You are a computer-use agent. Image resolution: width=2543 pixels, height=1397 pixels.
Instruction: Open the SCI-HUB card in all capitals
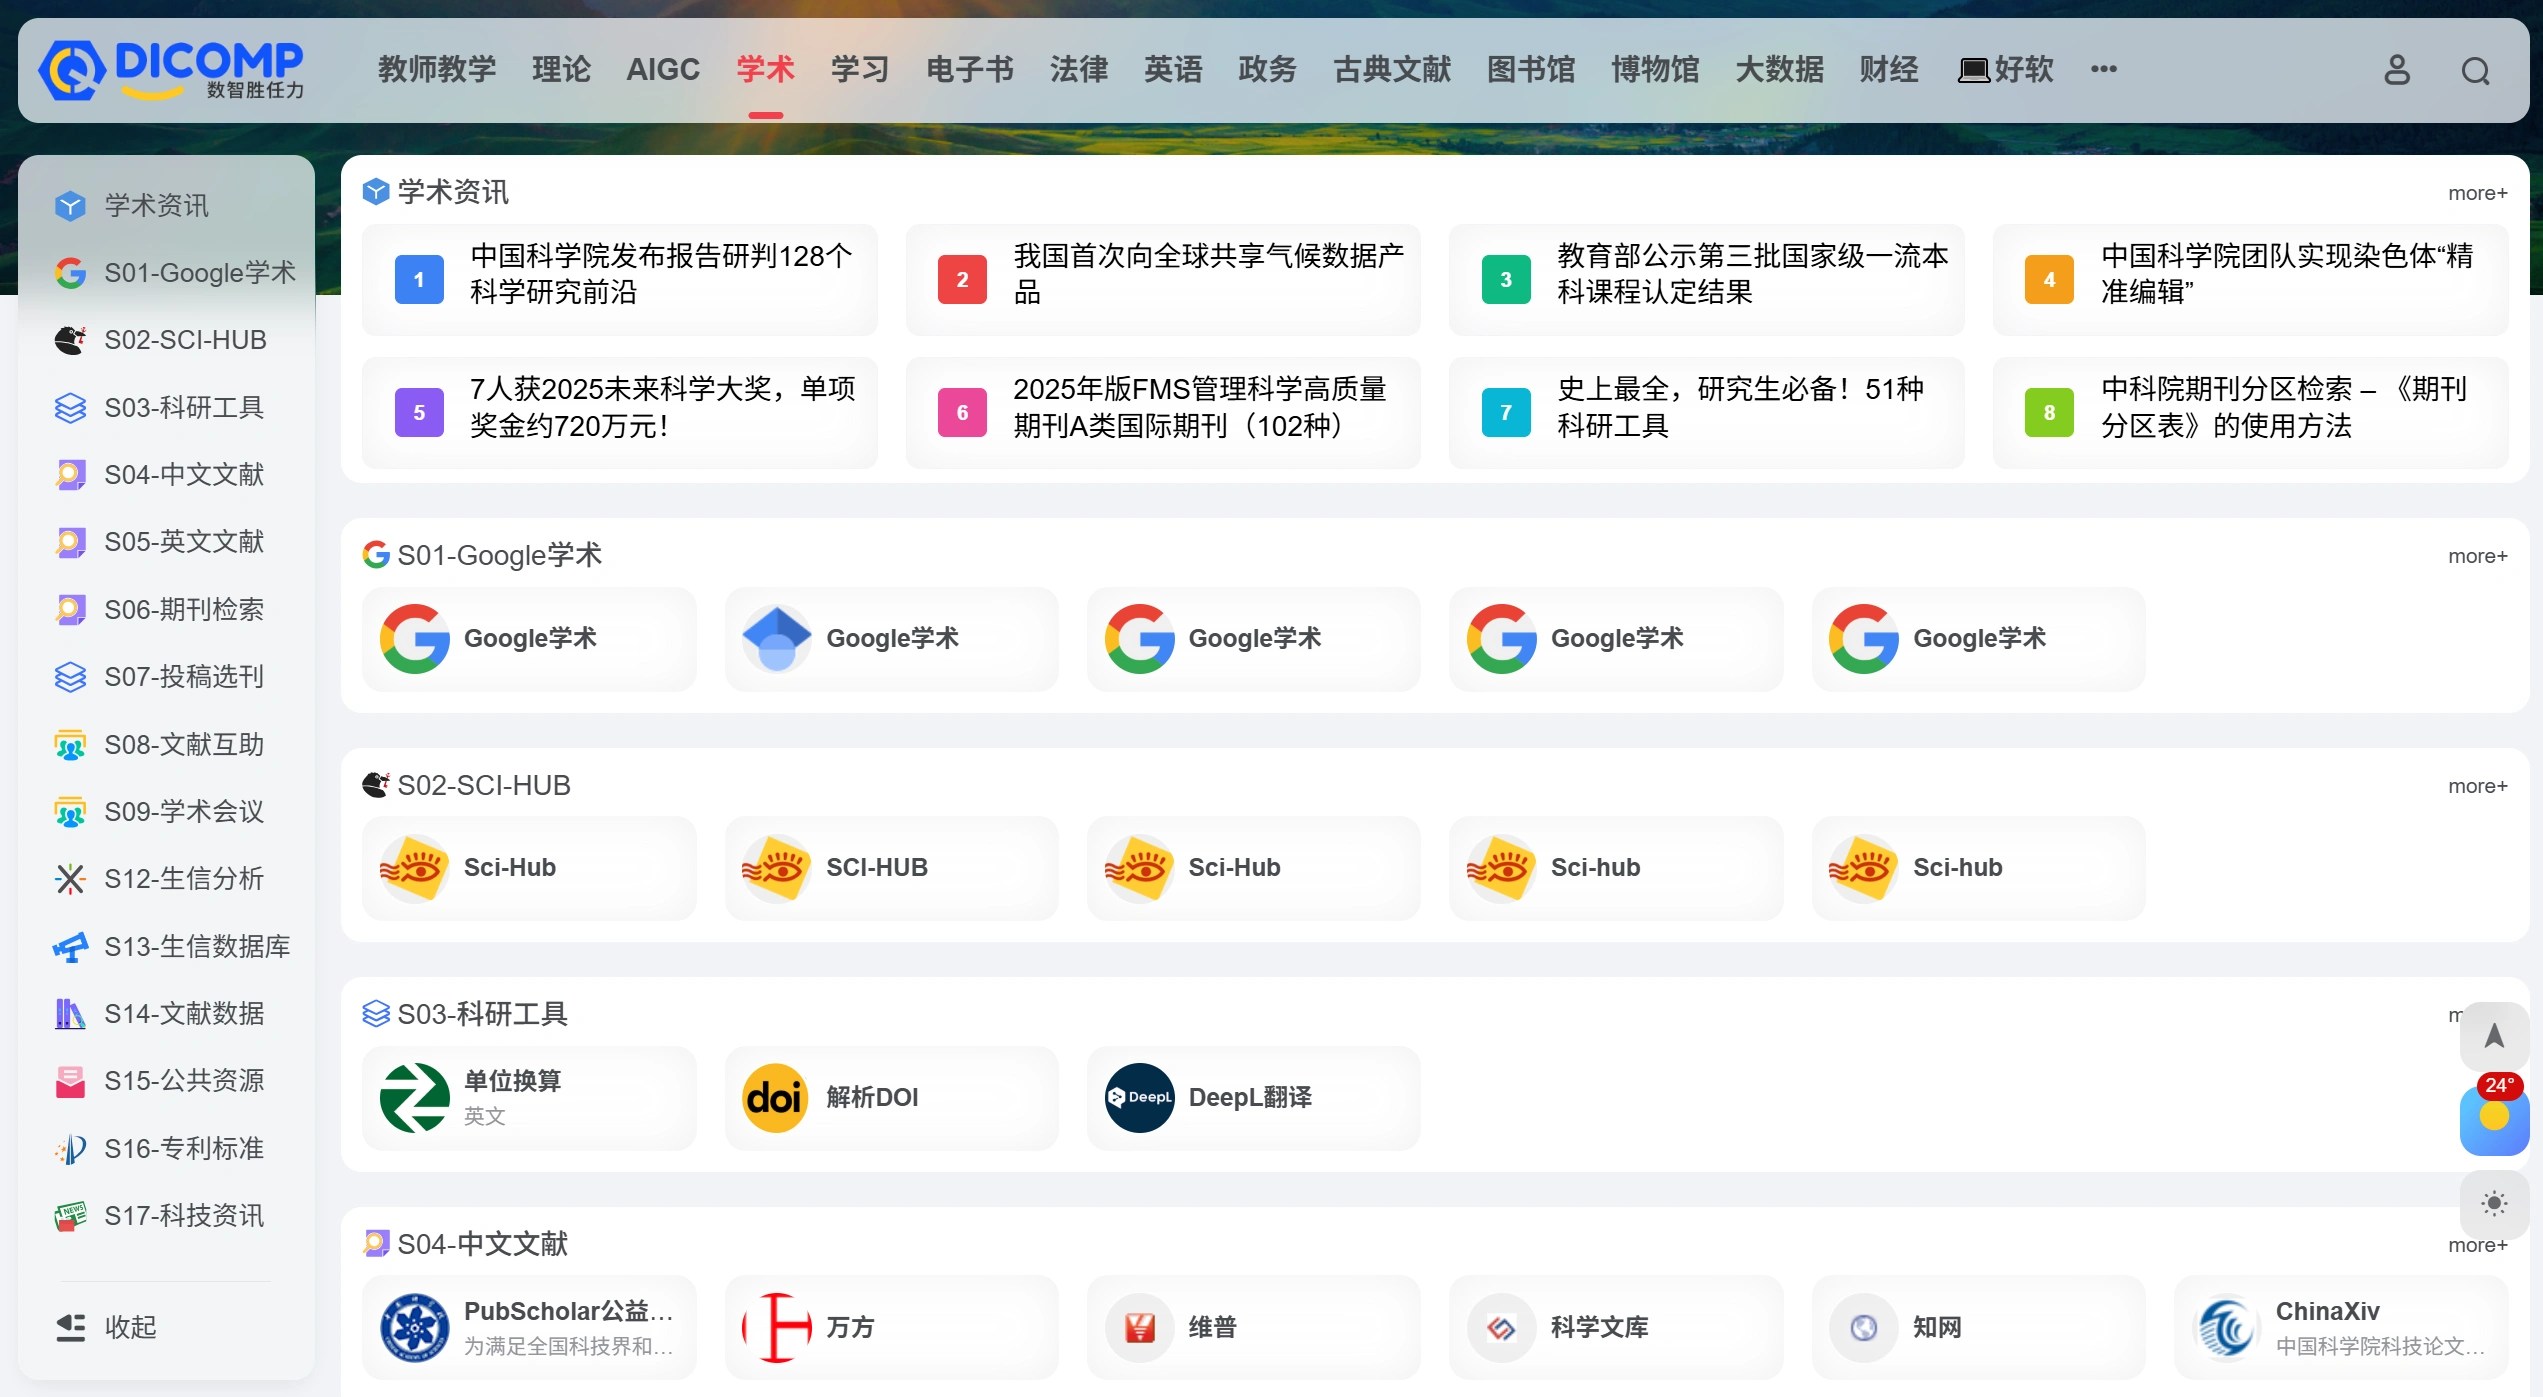click(892, 868)
